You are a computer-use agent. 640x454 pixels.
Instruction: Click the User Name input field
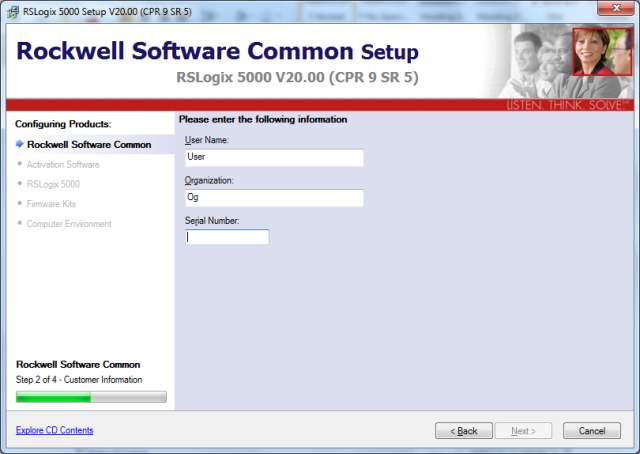(x=274, y=158)
